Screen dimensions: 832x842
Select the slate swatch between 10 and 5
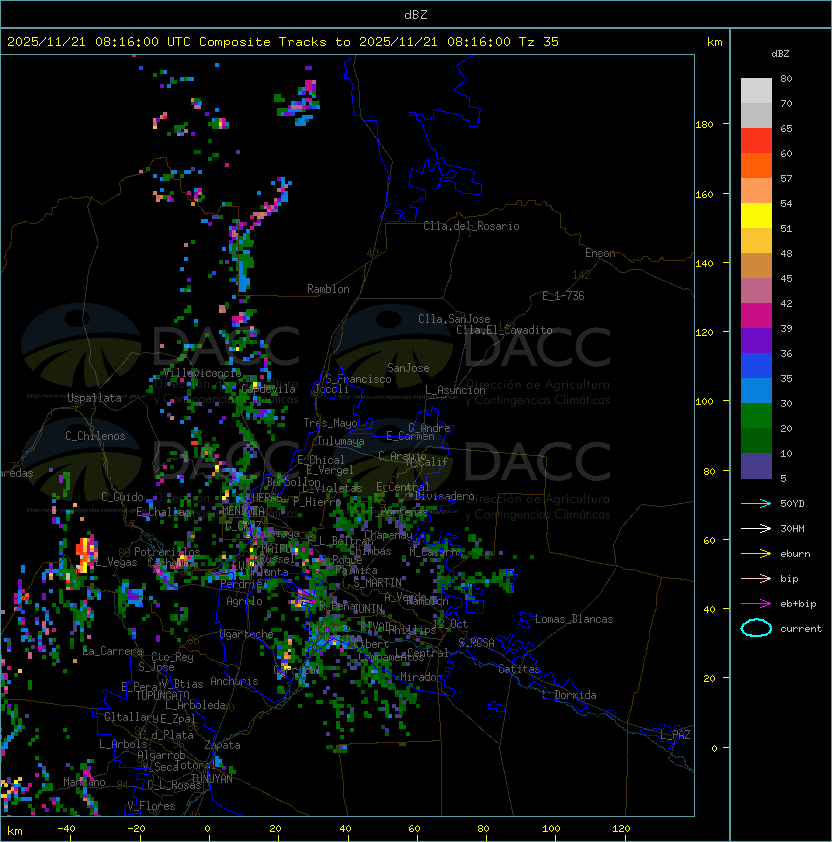(756, 466)
